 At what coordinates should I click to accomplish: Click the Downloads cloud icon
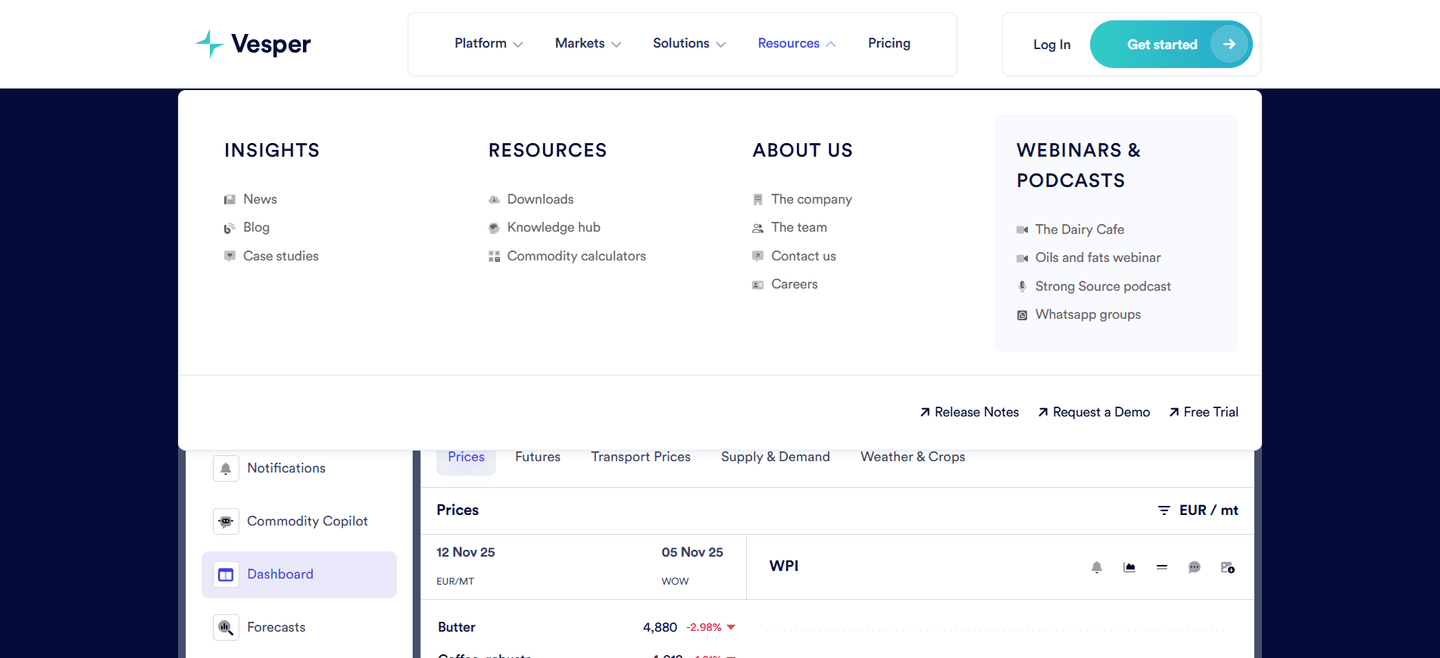(x=494, y=200)
